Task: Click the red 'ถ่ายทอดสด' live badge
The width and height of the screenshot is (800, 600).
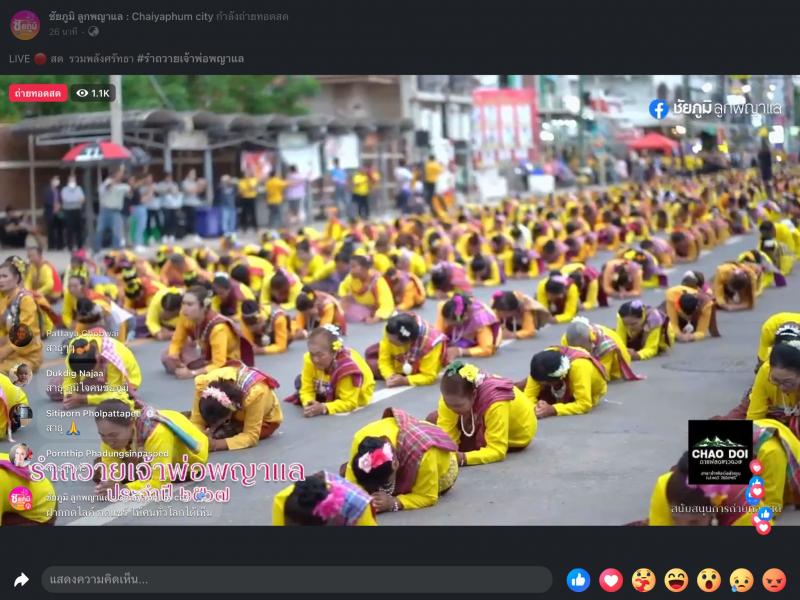Action: click(38, 93)
